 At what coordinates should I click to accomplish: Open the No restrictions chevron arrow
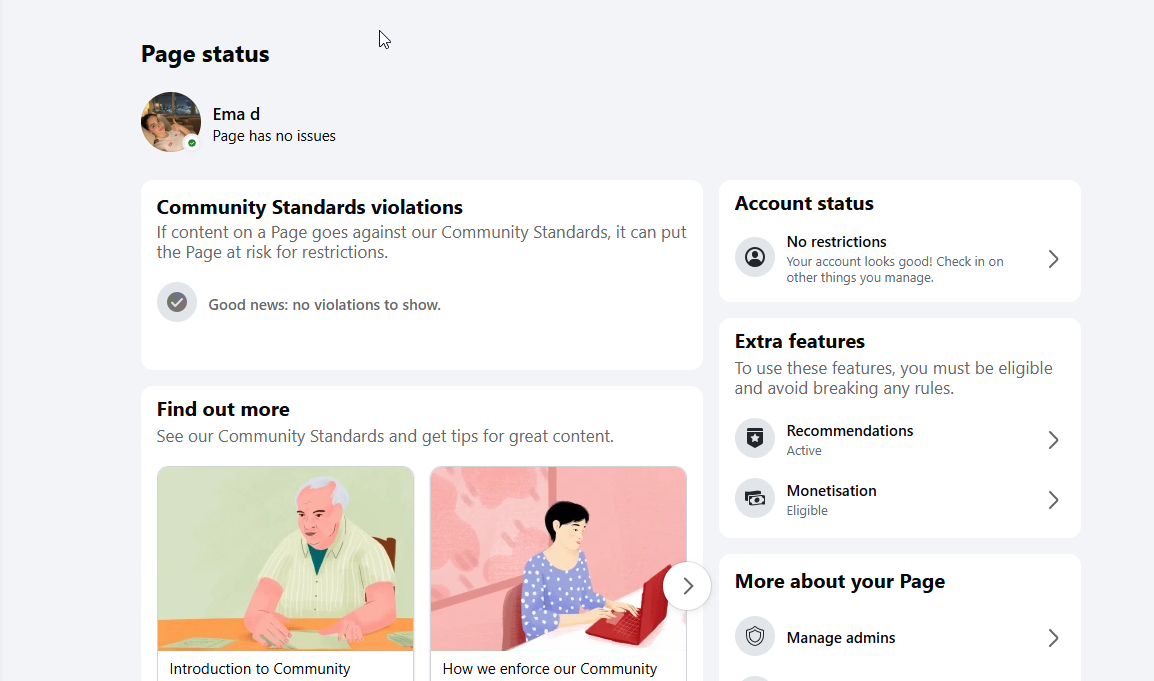tap(1053, 259)
